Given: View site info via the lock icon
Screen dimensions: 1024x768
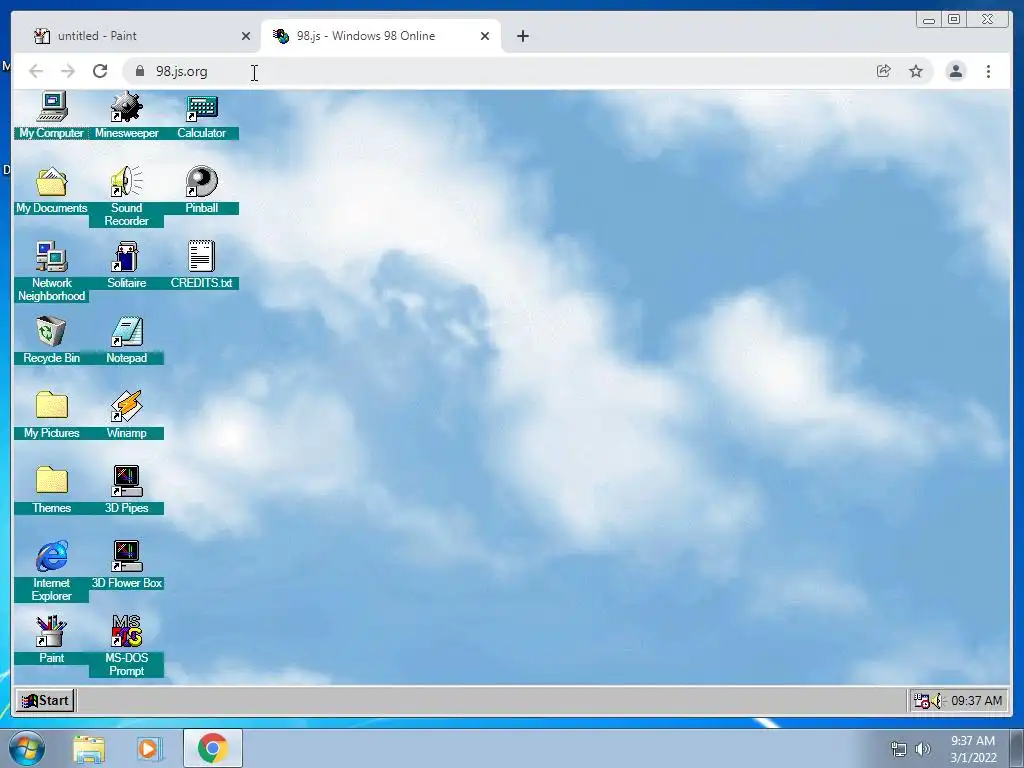Looking at the screenshot, I should pyautogui.click(x=139, y=71).
